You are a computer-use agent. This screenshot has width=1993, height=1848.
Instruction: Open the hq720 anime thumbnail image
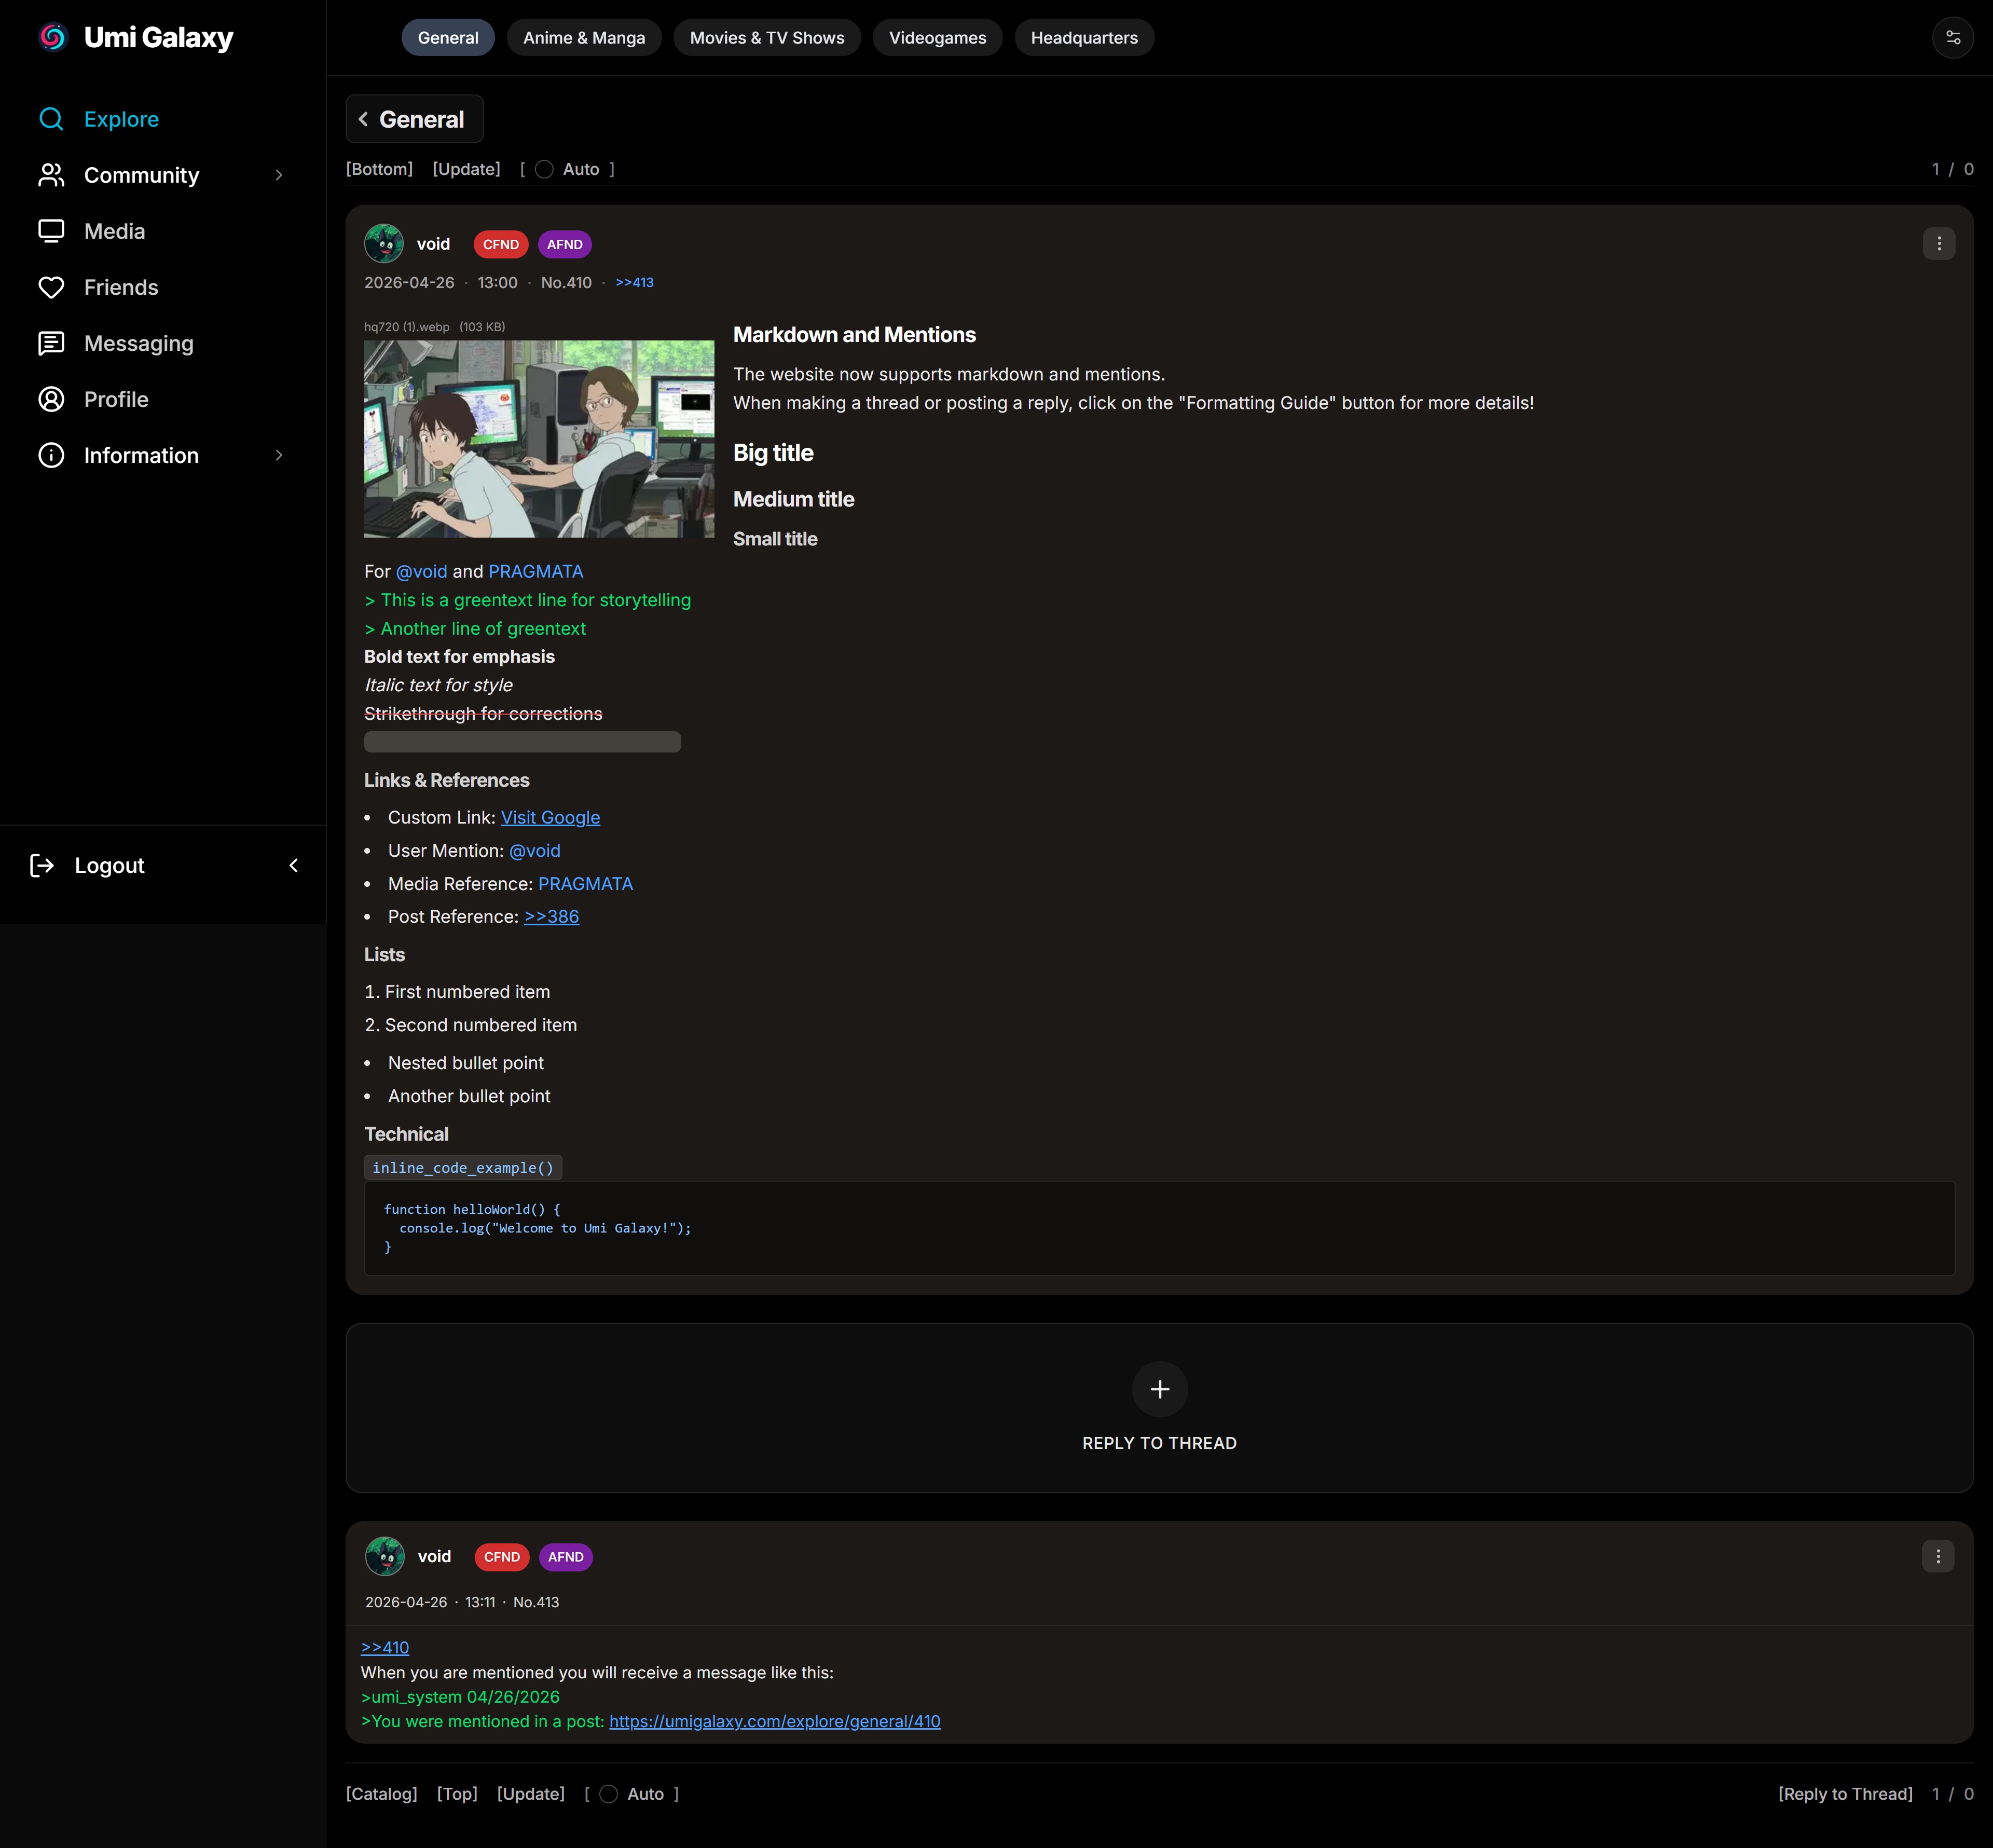(x=539, y=439)
